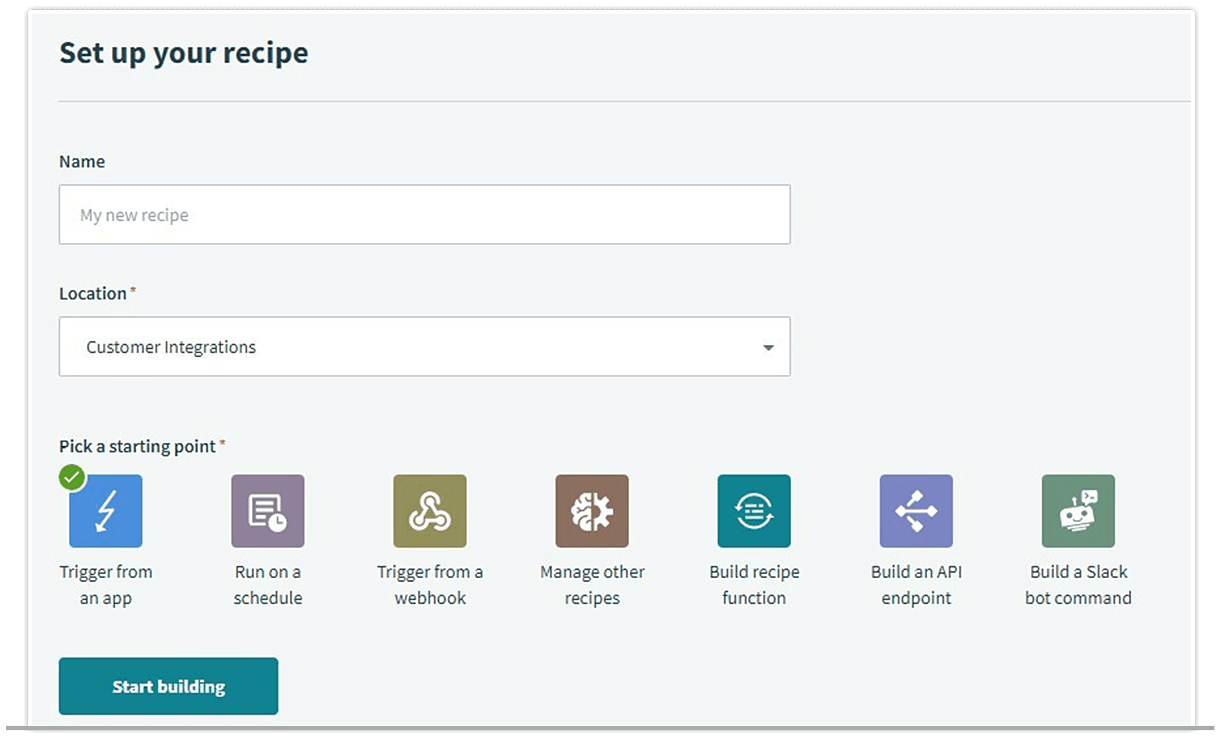This screenshot has height=743, width=1218.
Task: Toggle the green checkmark on the selected tile
Action: coord(72,477)
